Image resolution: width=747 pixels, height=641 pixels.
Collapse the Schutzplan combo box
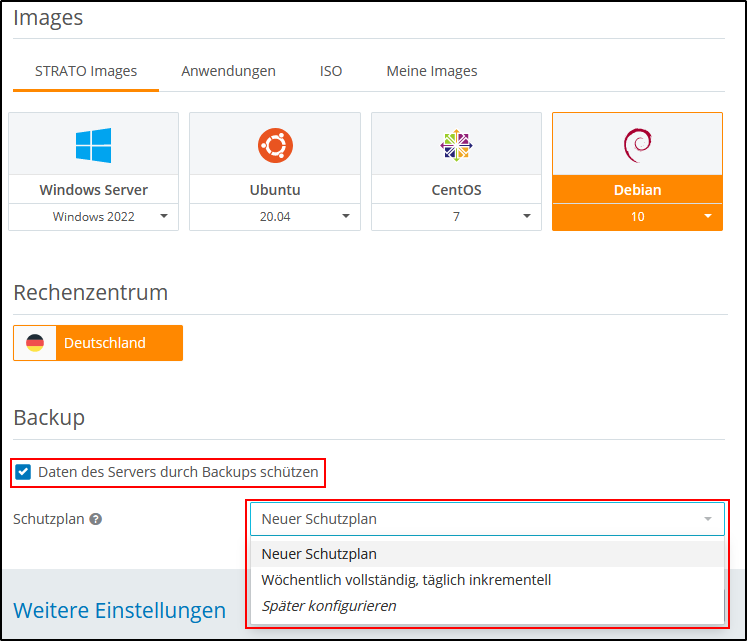pos(487,519)
